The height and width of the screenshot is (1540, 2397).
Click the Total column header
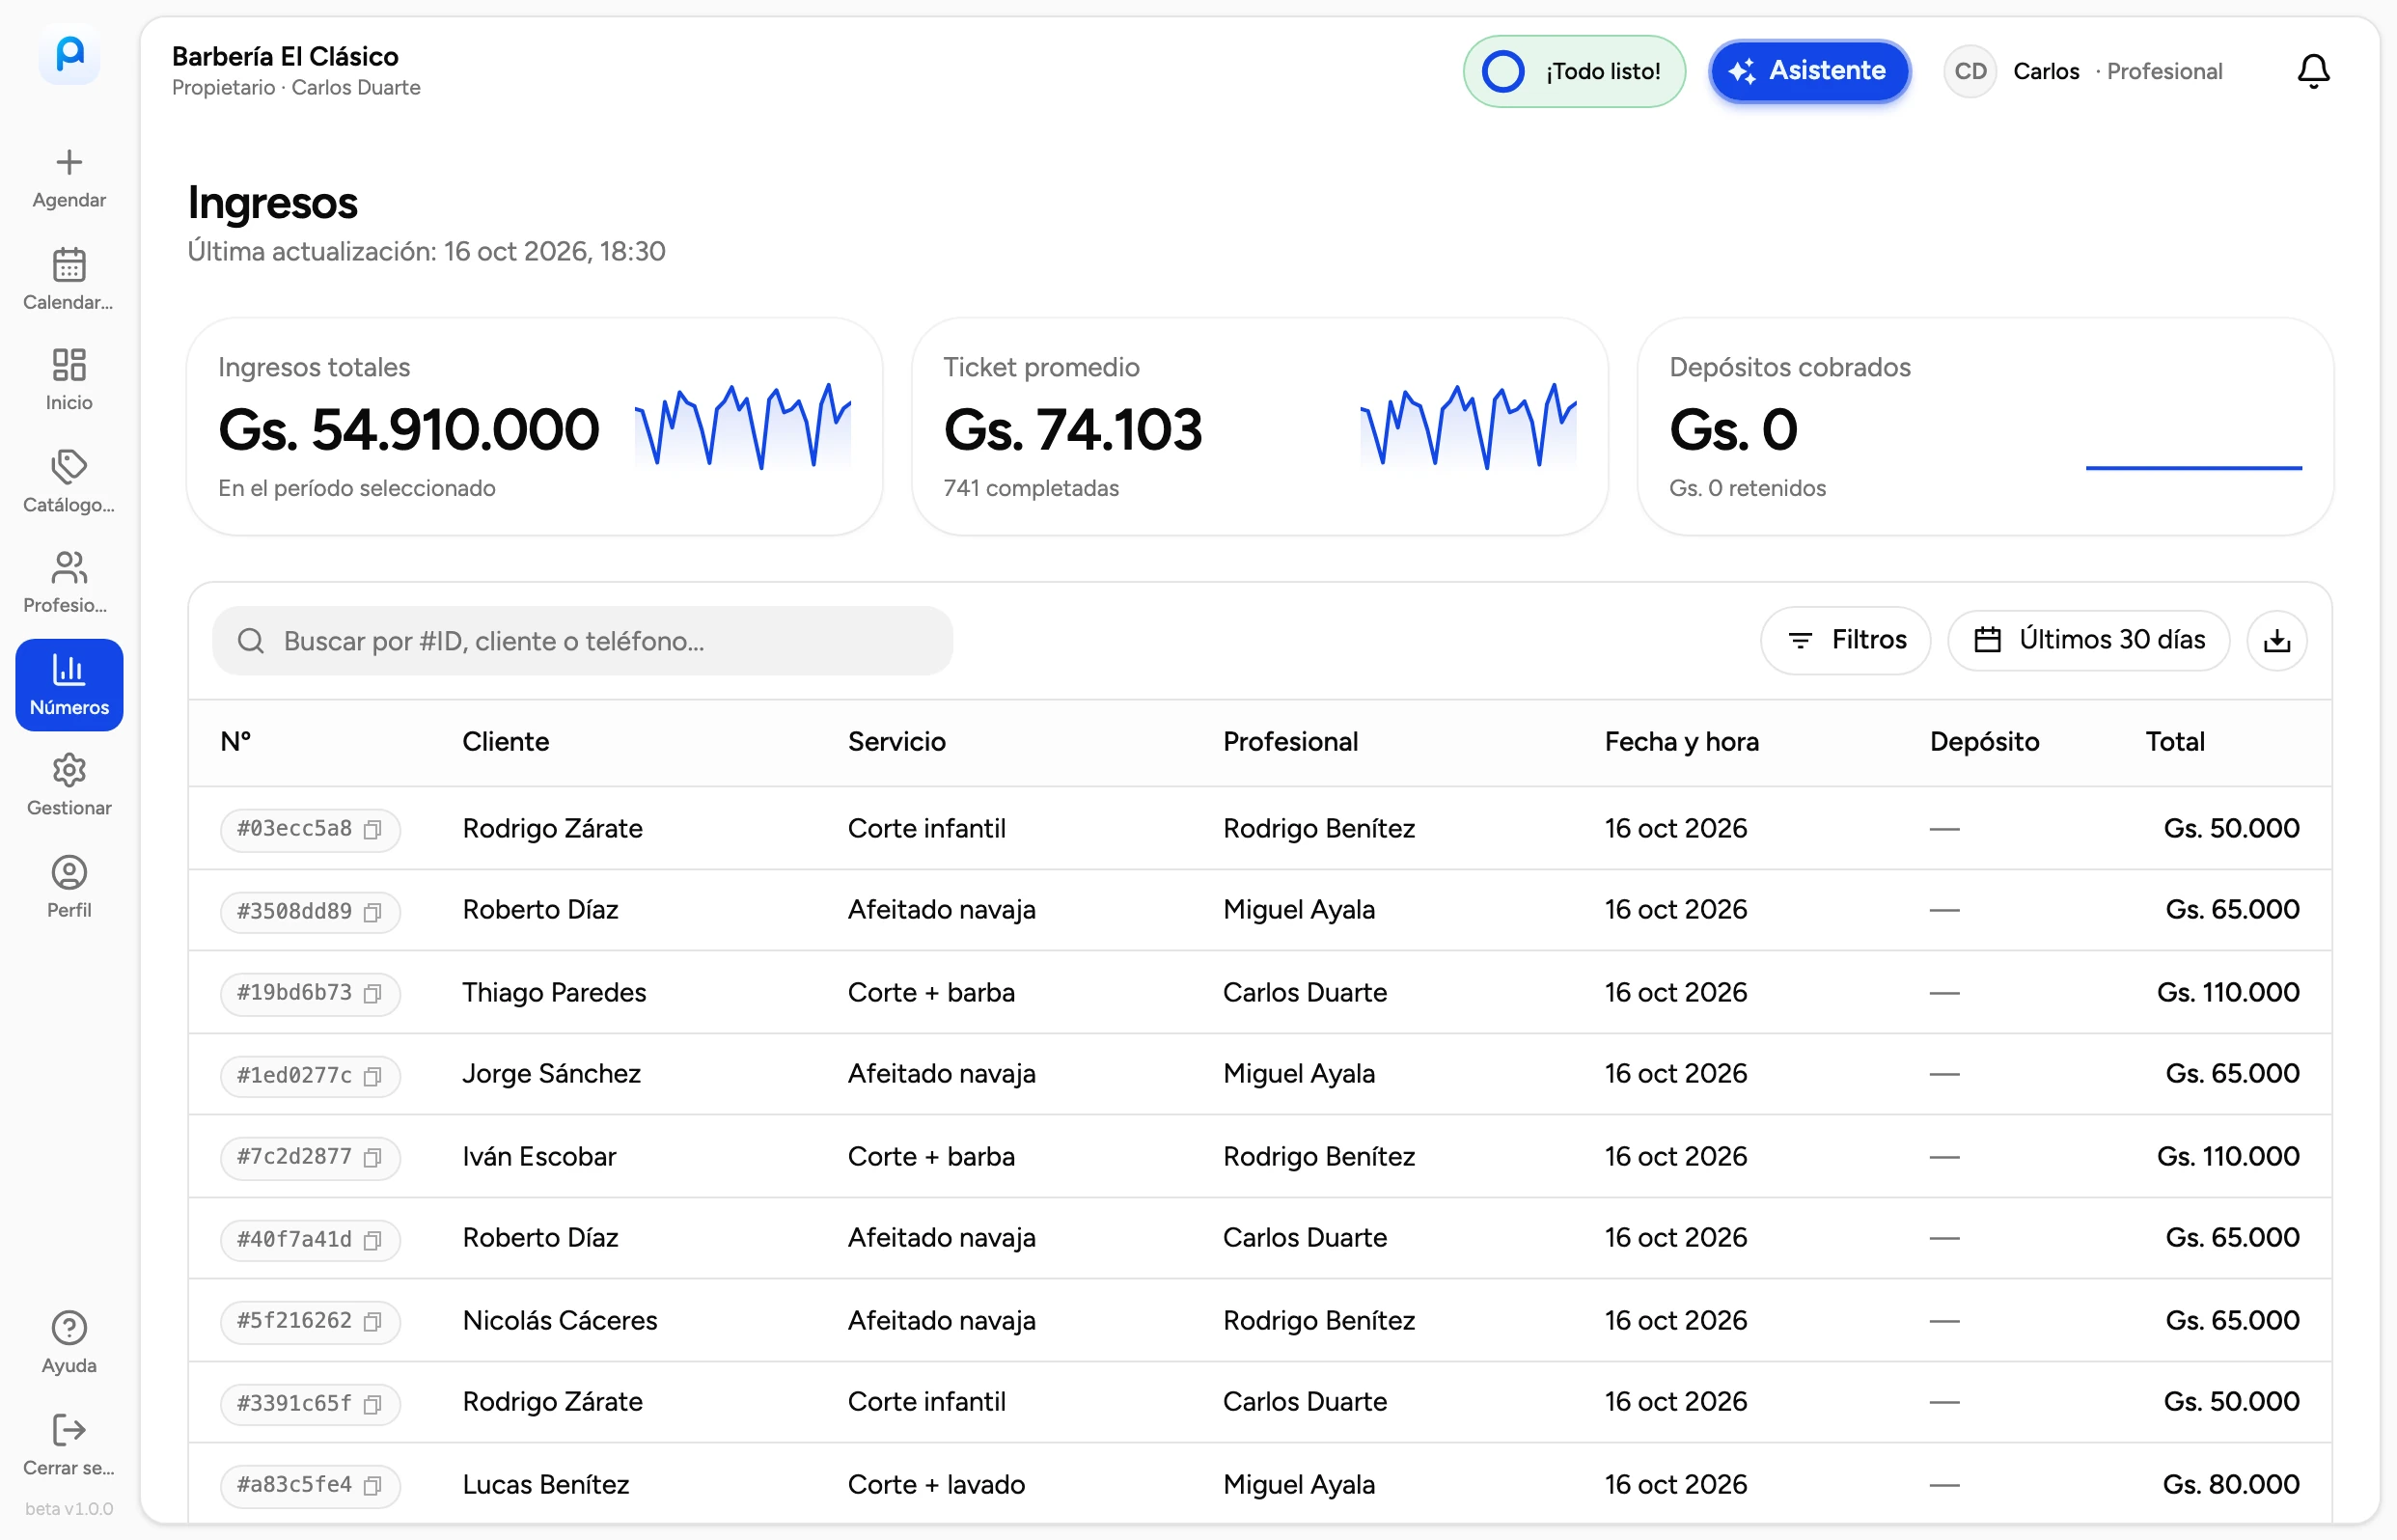2174,742
